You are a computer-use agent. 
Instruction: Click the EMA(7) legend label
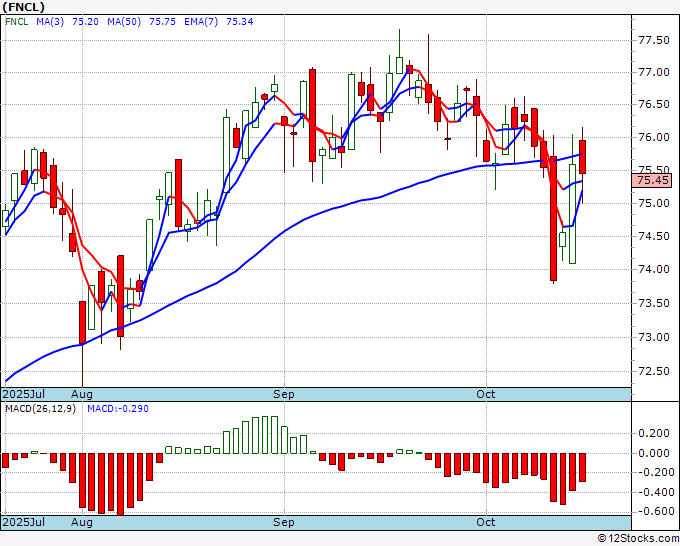(x=201, y=22)
